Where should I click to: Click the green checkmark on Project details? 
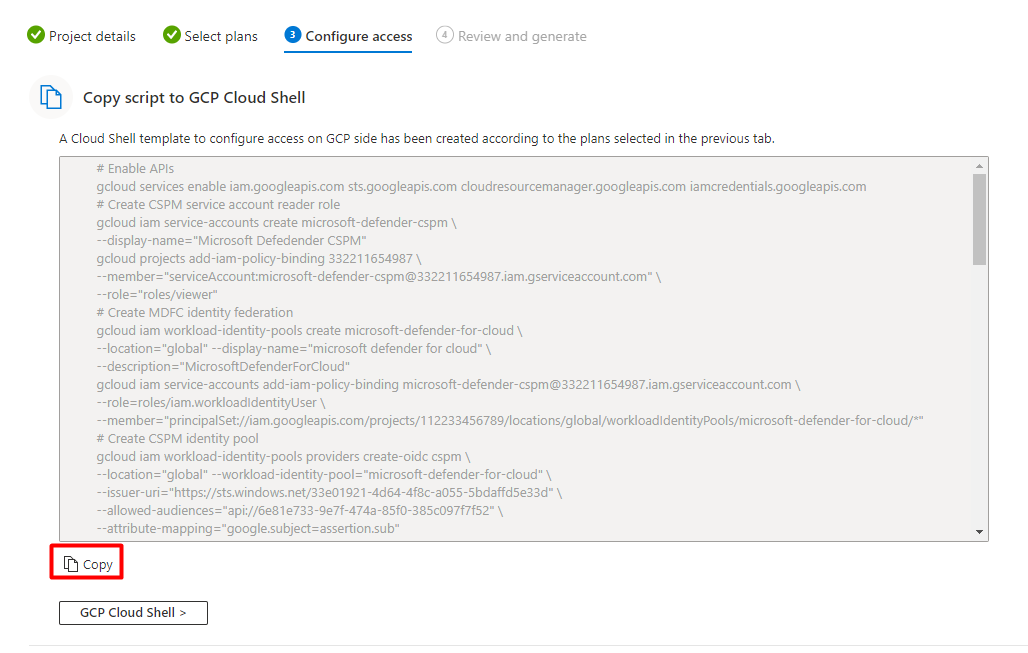33,35
